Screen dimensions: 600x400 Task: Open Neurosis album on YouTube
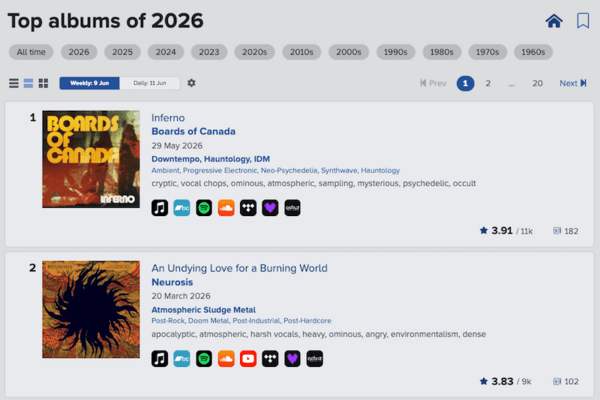coord(248,359)
